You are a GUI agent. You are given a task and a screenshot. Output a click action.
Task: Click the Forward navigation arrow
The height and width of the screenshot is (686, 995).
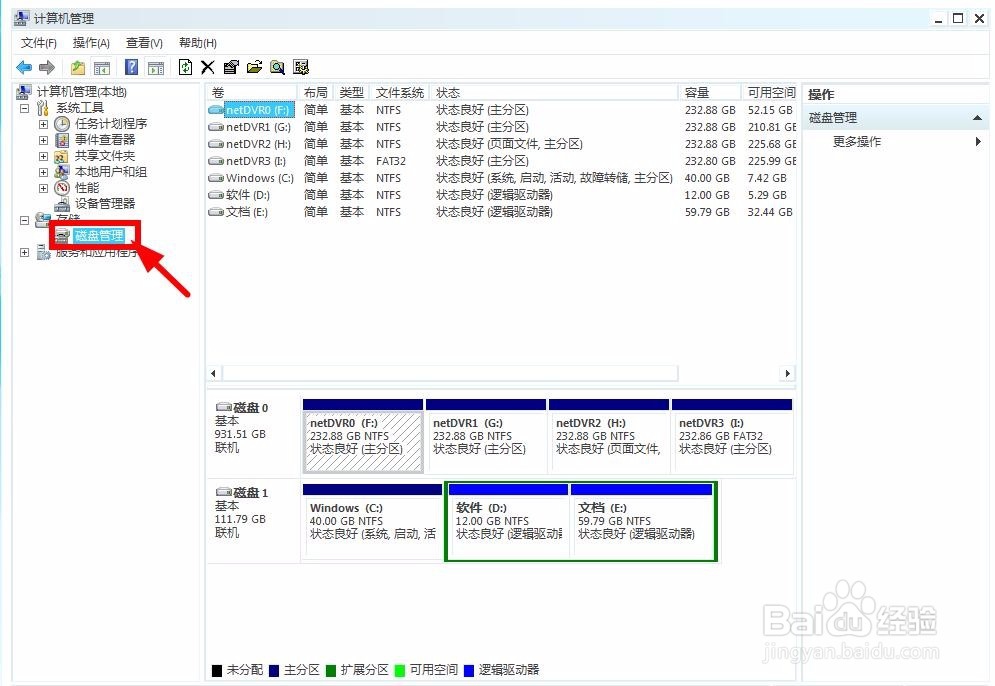click(46, 67)
